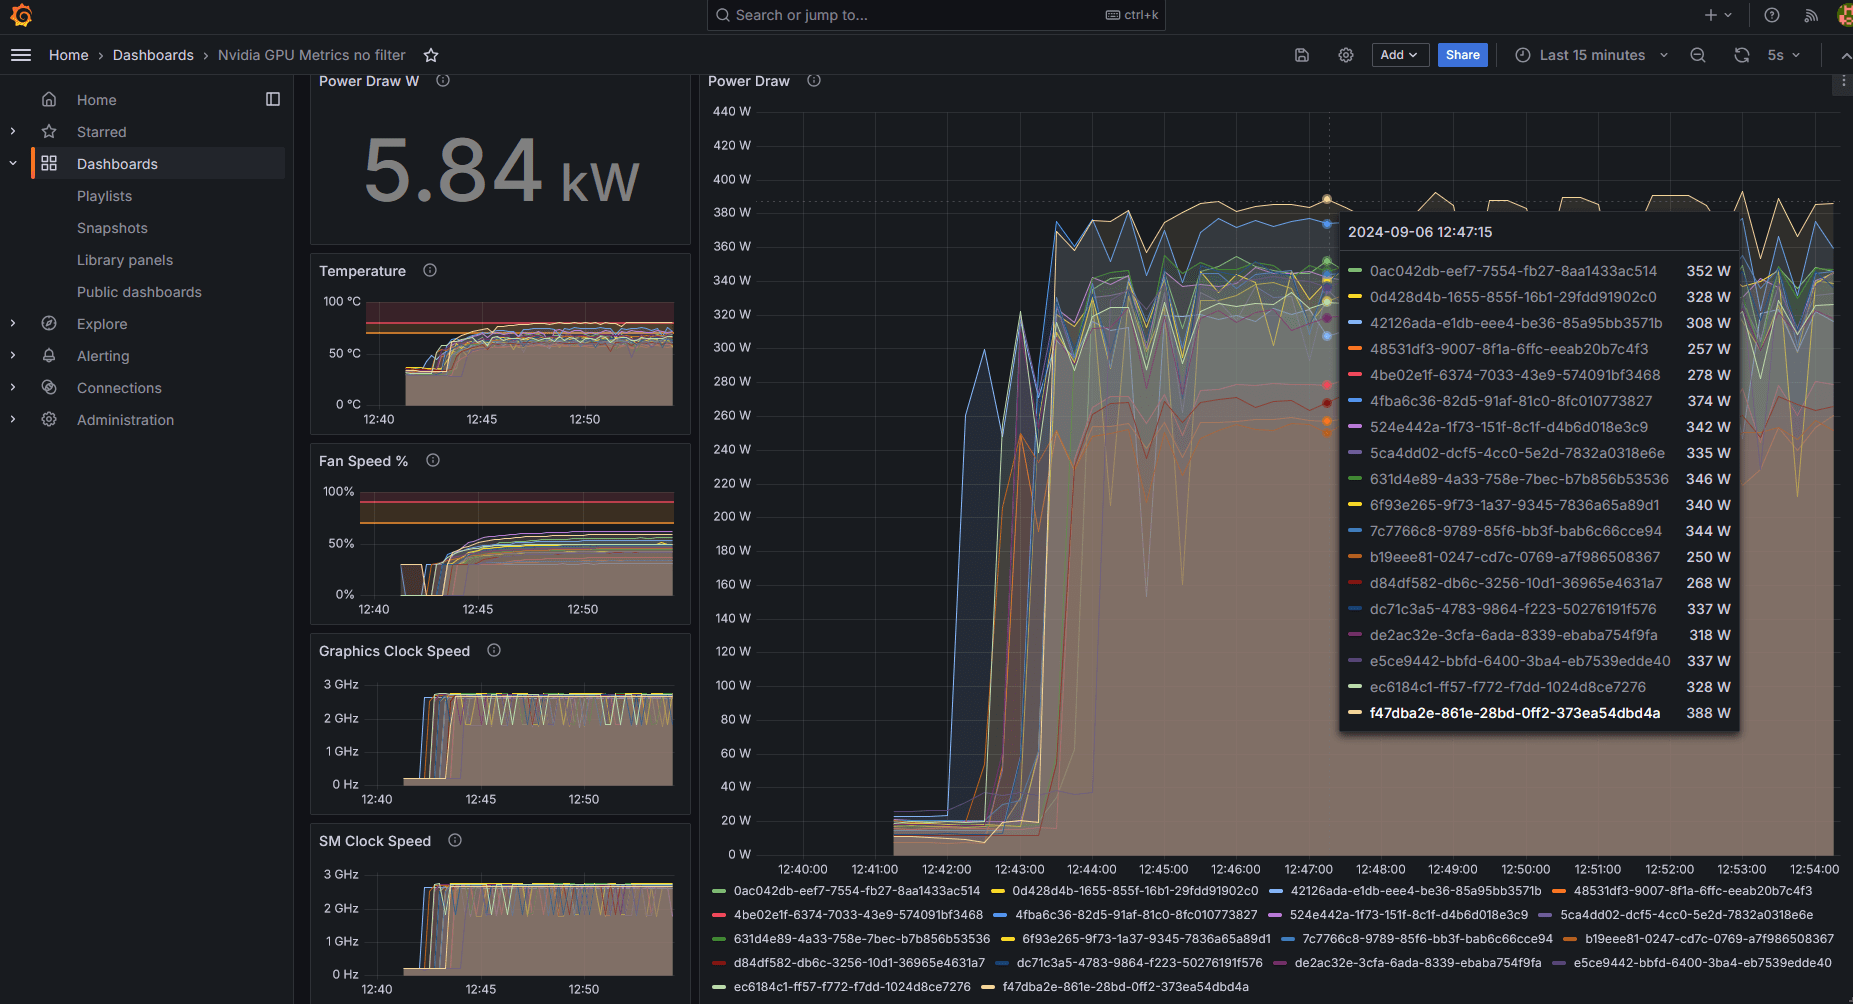Screen dimensions: 1853x1004
Task: Click the Home house icon in the sidebar
Action: click(49, 99)
